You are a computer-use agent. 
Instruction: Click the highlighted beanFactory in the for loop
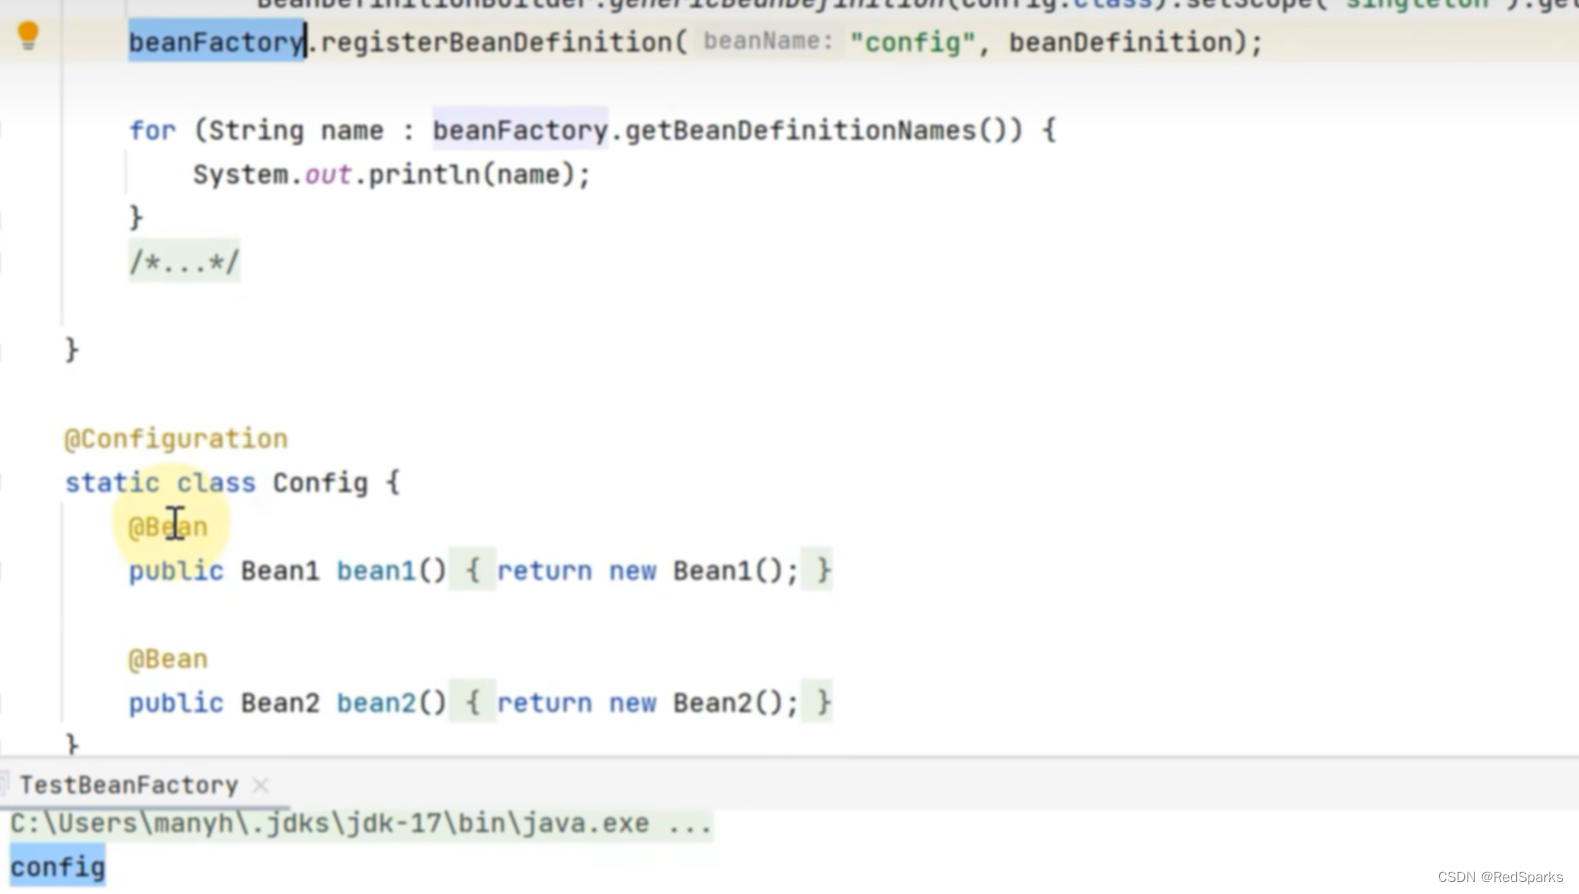coord(520,130)
